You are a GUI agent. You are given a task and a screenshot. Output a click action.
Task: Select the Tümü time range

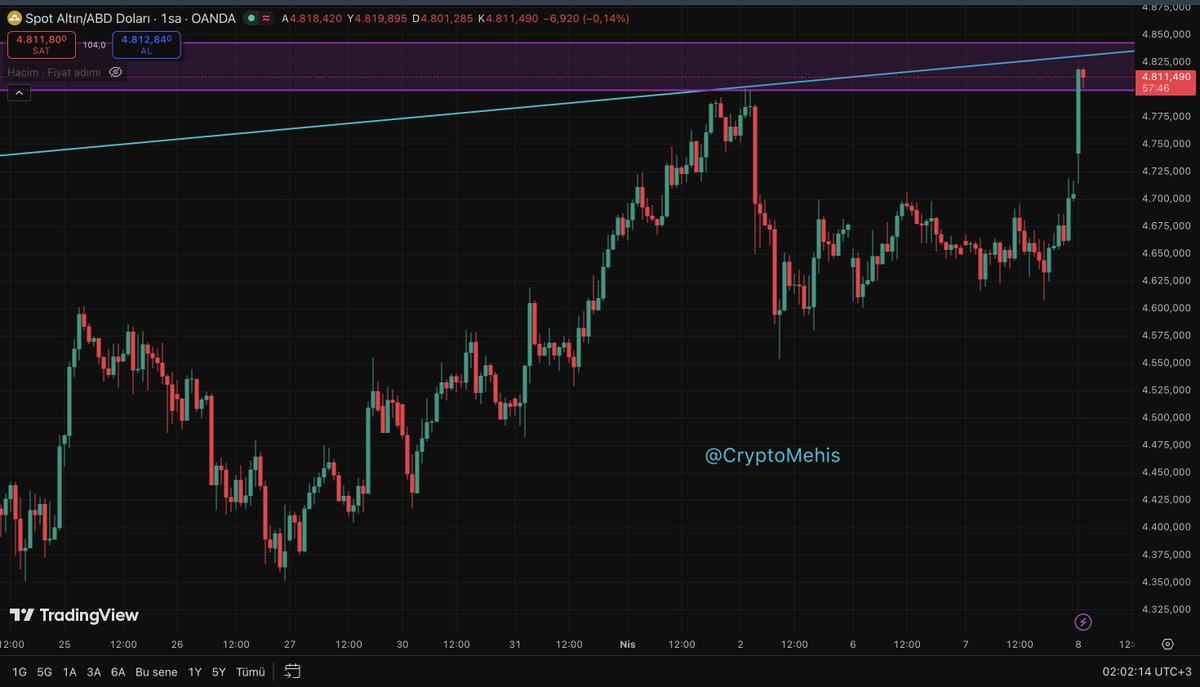pyautogui.click(x=249, y=672)
